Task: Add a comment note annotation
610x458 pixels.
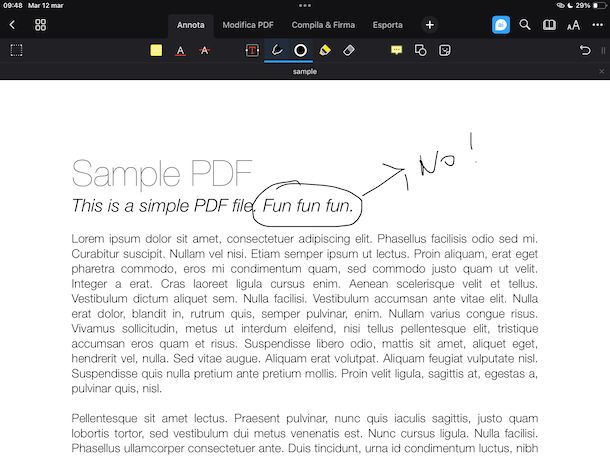Action: [396, 50]
